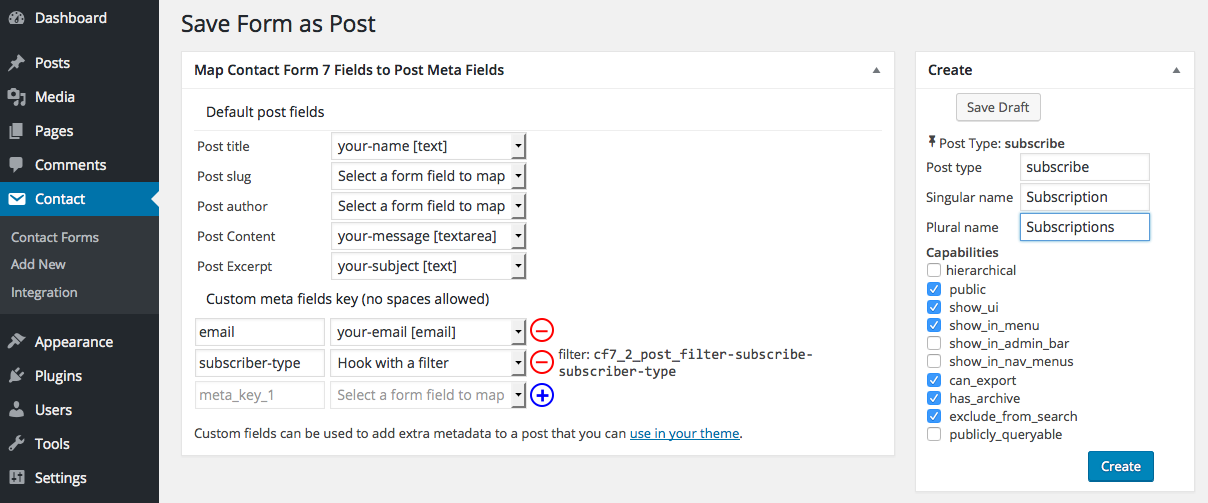This screenshot has height=503, width=1208.
Task: Enable the hierarchical capability checkbox
Action: tap(934, 270)
